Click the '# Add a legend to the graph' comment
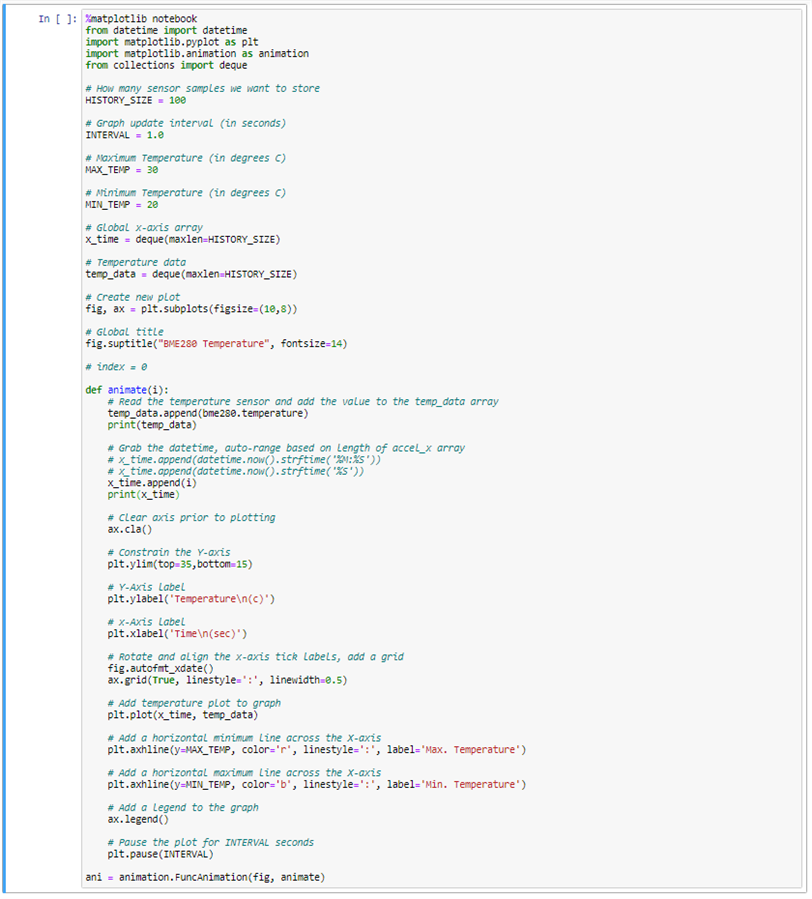The image size is (812, 899). (183, 807)
